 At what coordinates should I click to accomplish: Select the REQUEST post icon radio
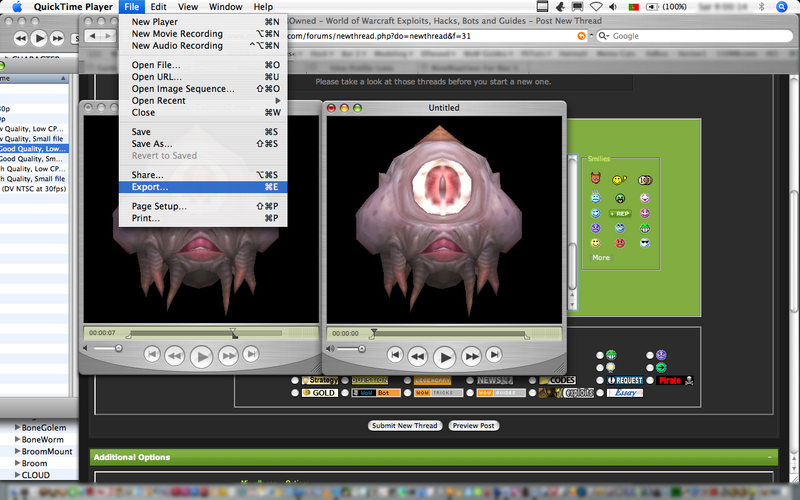[600, 380]
